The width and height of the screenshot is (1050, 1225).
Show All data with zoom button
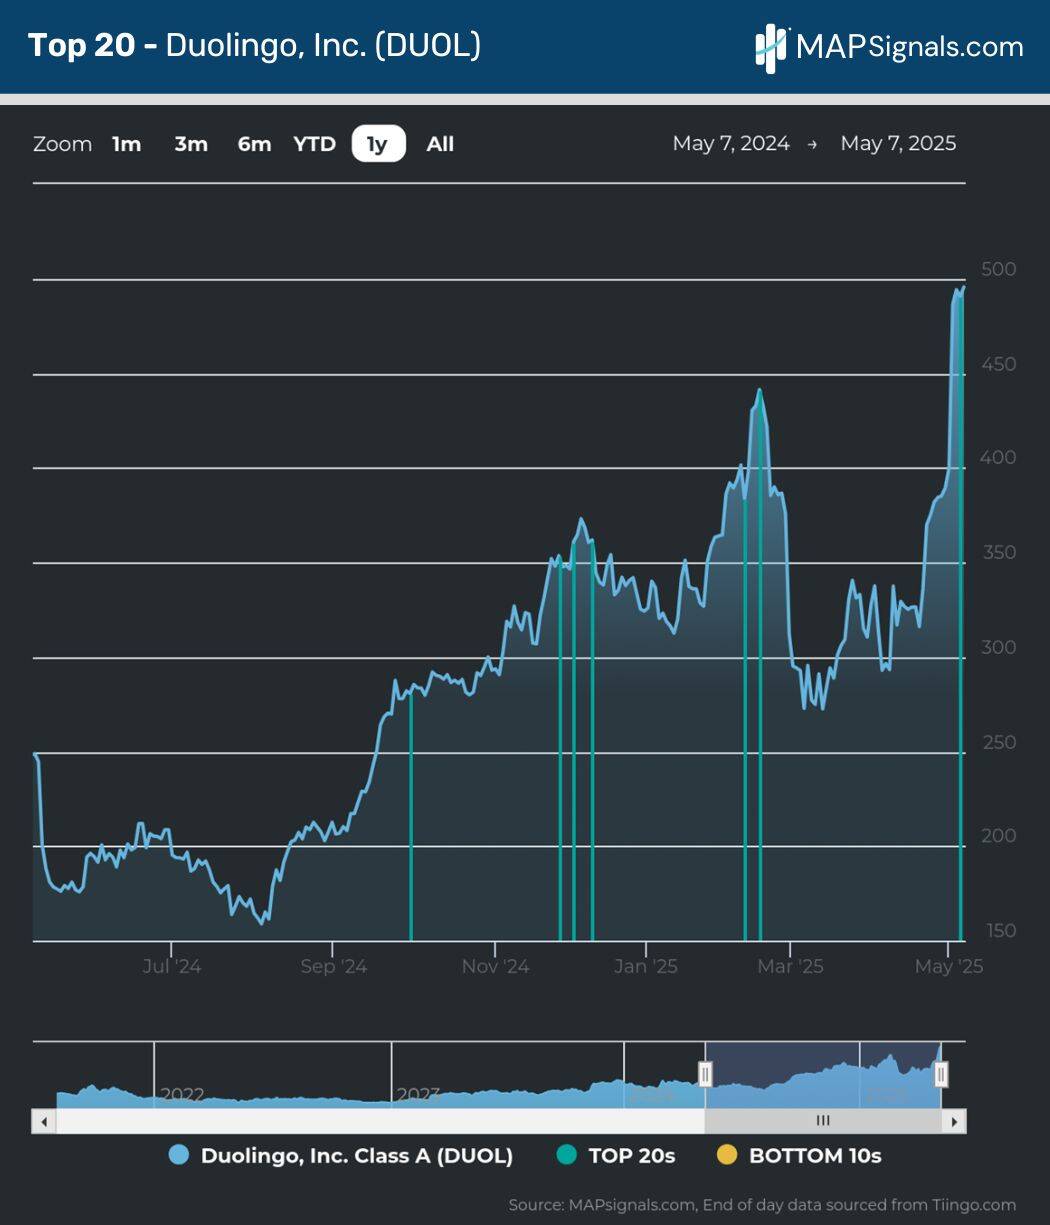[440, 144]
